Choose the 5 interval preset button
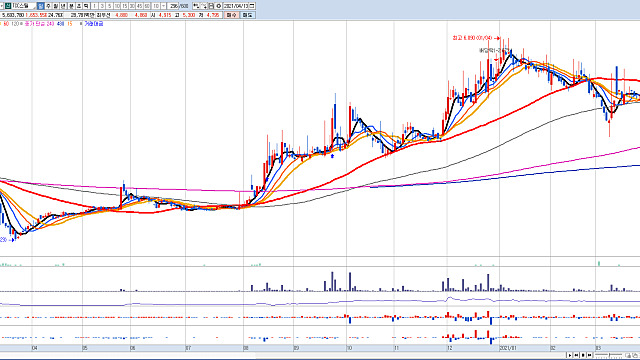Screen dimensions: 640x360 109,6
